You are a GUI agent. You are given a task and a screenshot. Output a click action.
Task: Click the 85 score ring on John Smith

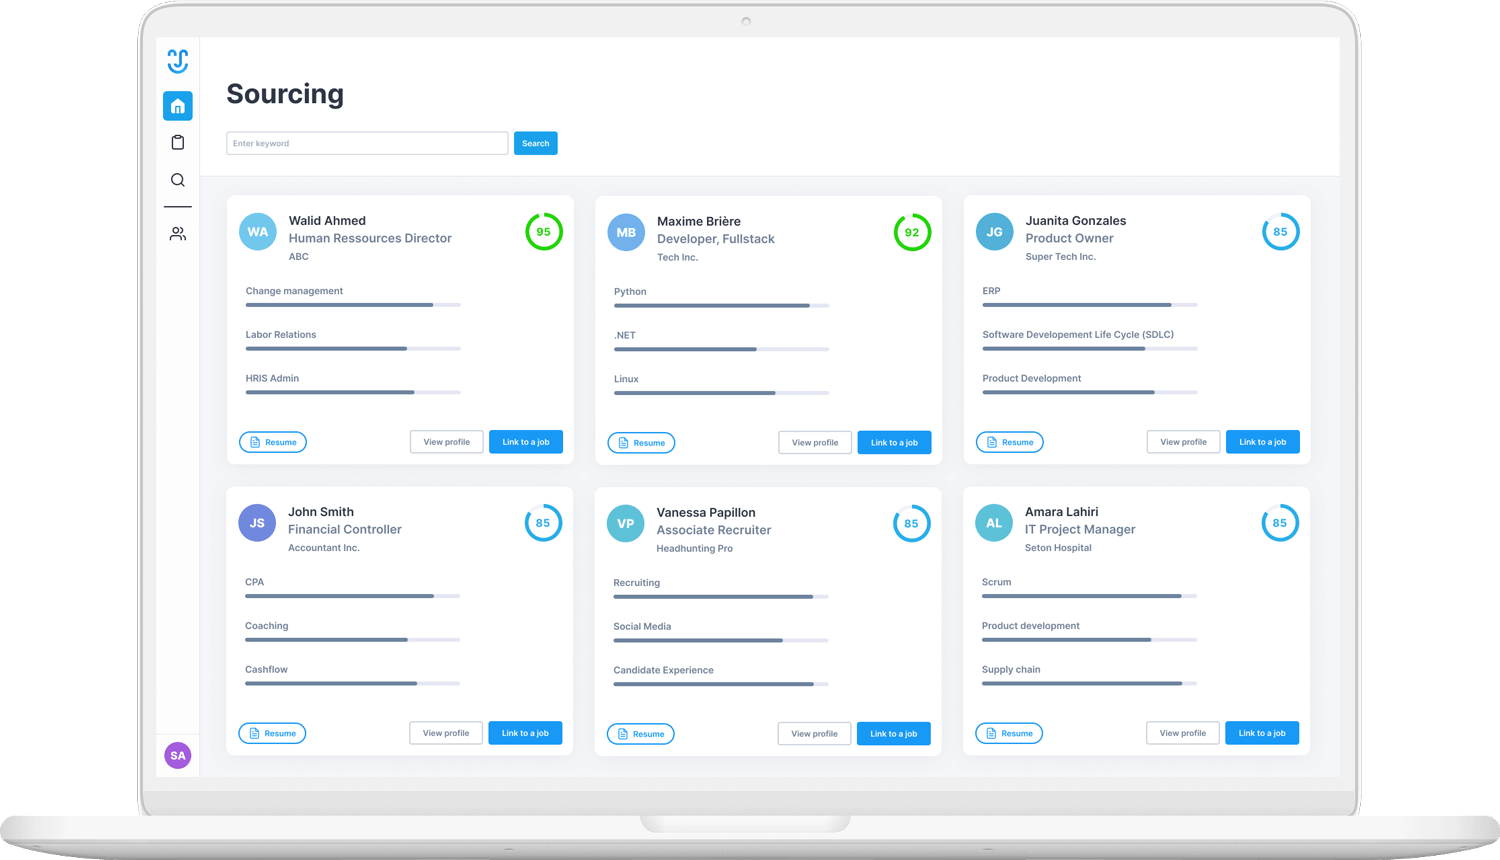pos(543,523)
